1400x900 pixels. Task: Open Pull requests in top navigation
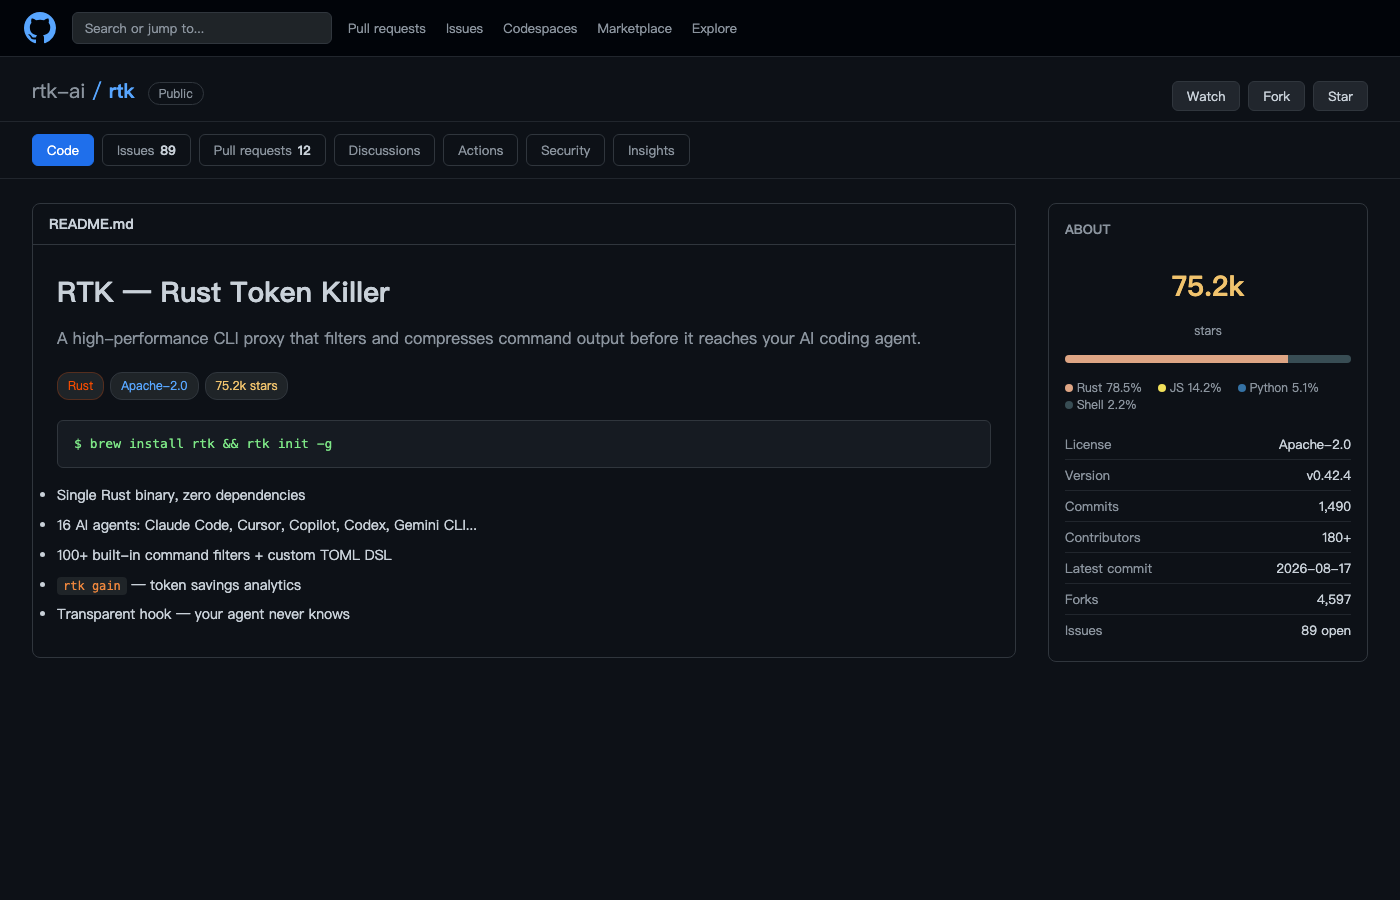(x=387, y=28)
